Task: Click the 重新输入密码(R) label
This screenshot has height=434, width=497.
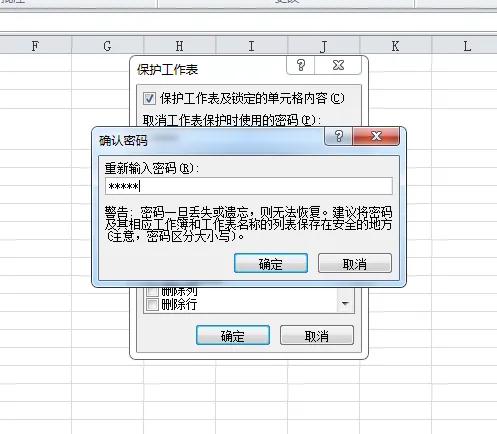Action: pyautogui.click(x=152, y=168)
